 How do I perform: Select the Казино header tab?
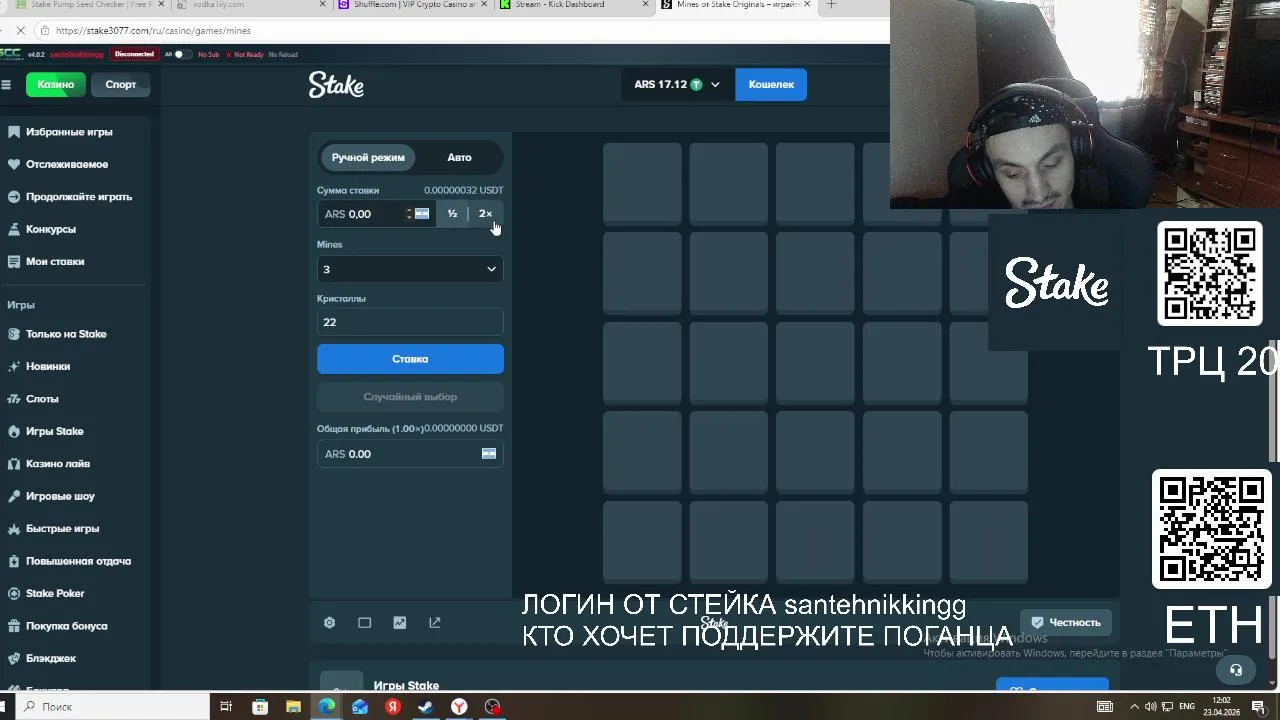click(x=56, y=85)
